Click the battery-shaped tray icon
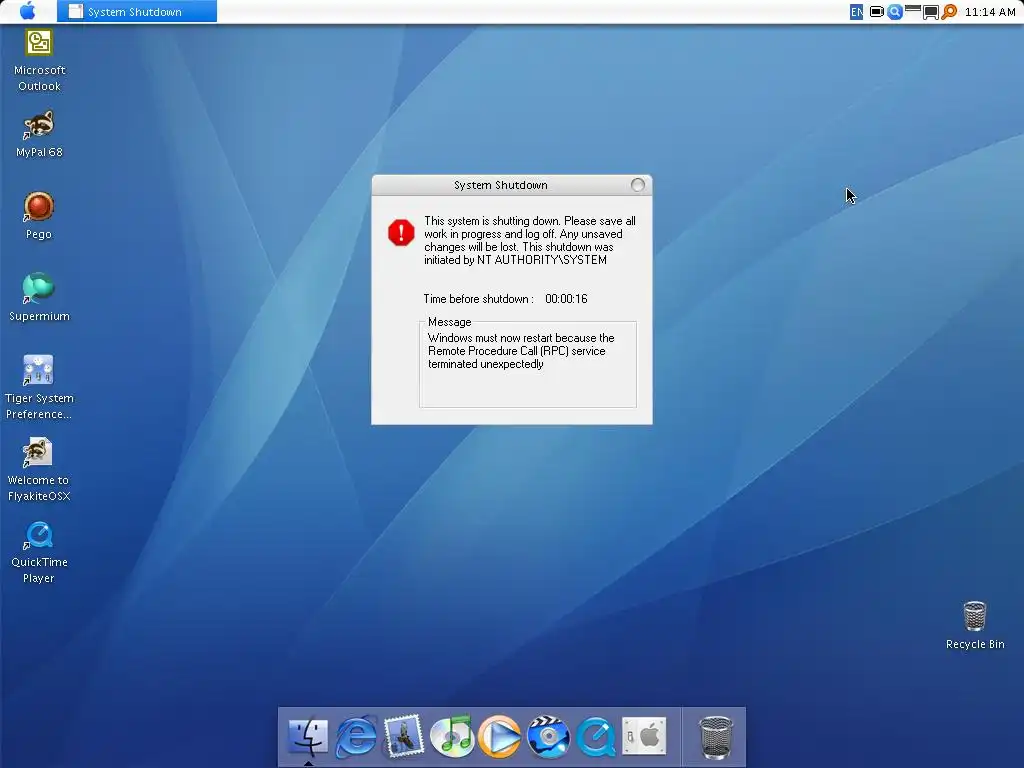This screenshot has width=1024, height=768. 876,12
